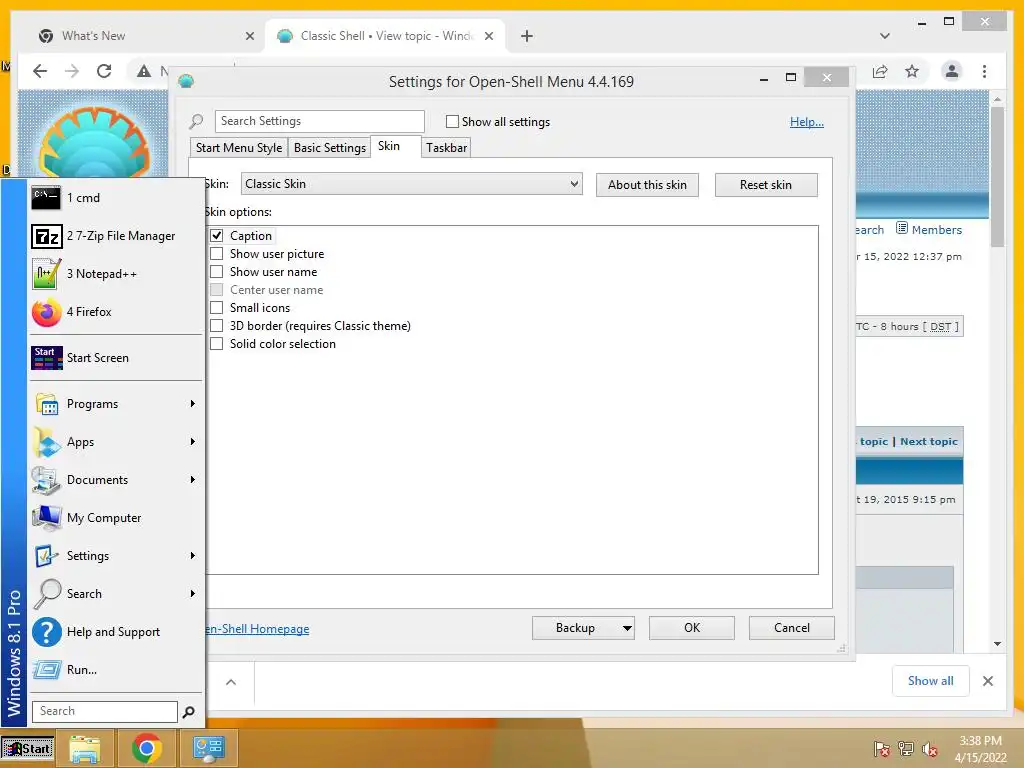Screen dimensions: 1024x768
Task: Uncheck the Caption checkbox
Action: click(217, 236)
